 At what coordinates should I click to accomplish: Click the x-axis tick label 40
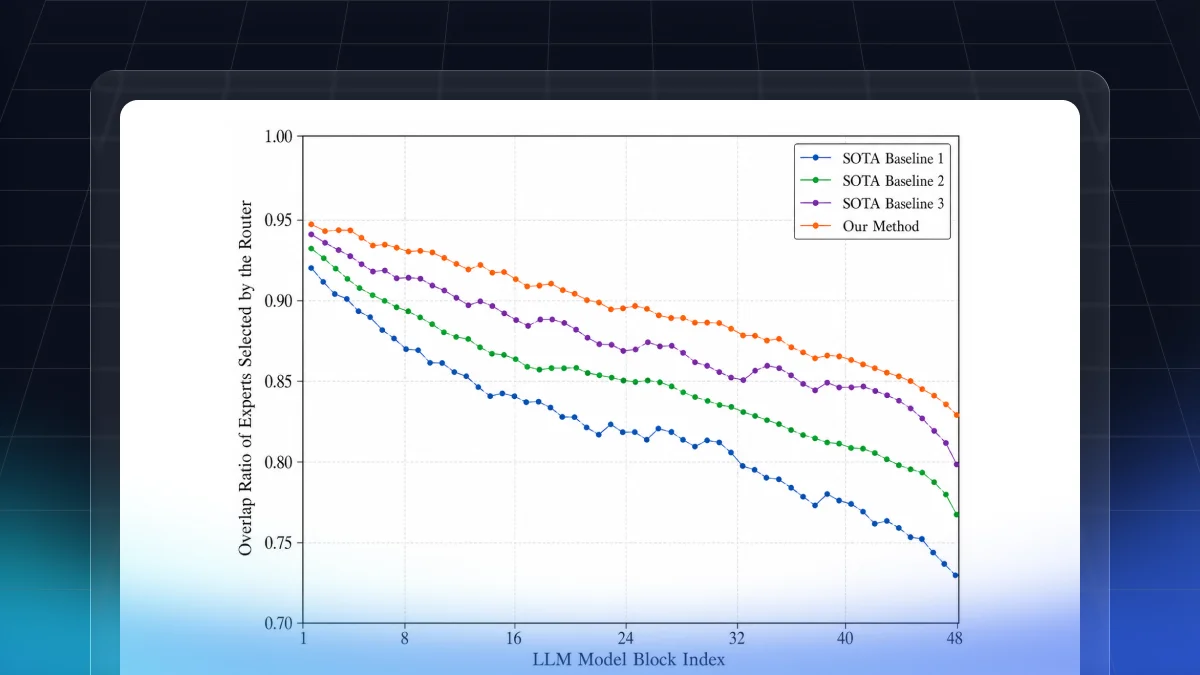pos(847,639)
